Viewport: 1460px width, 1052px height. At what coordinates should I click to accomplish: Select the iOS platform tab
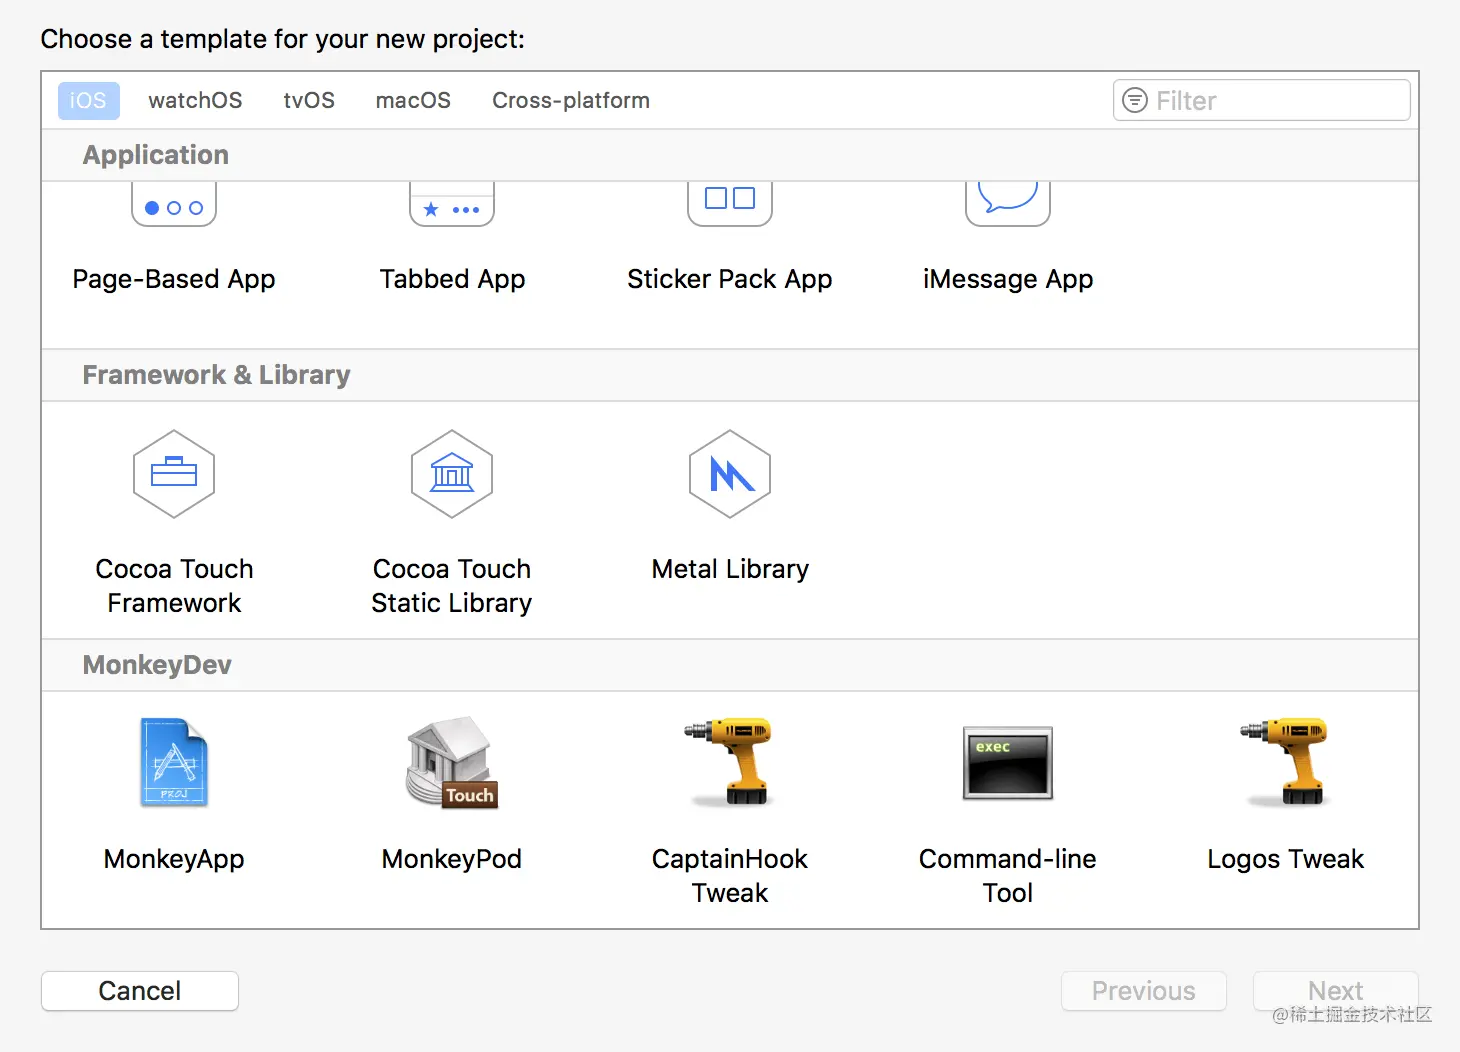click(x=88, y=100)
